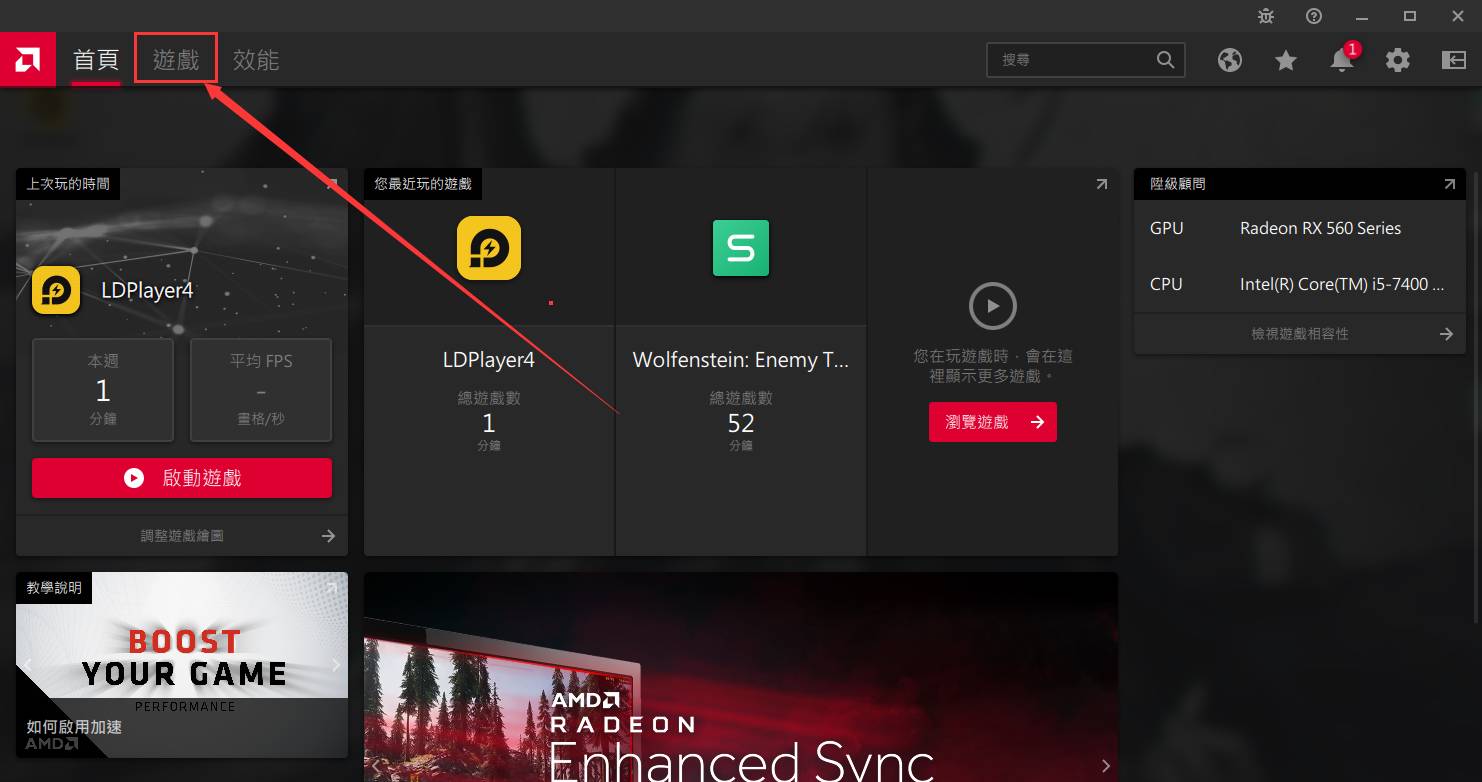Screen dimensions: 1482x782
Task: Click the 啟動遊戲 button
Action: [x=182, y=478]
